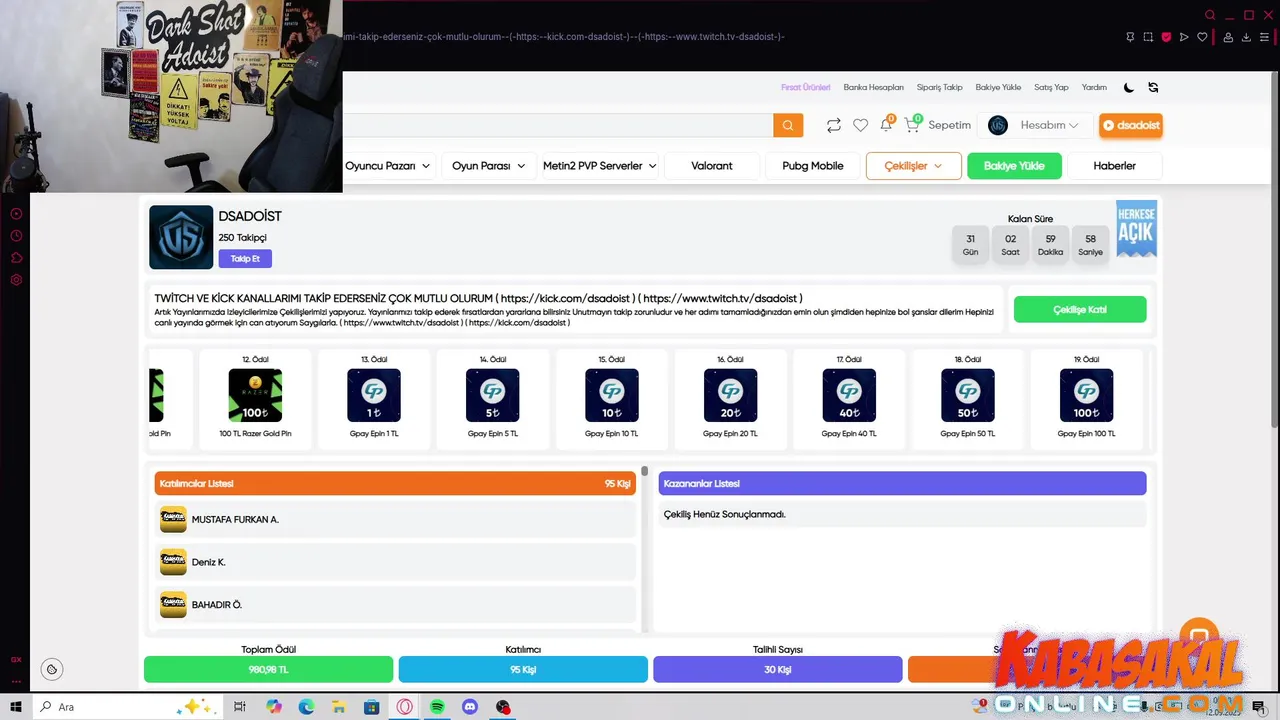Open the red ad blocker shield icon
The width and height of the screenshot is (1280, 720).
pos(1166,37)
